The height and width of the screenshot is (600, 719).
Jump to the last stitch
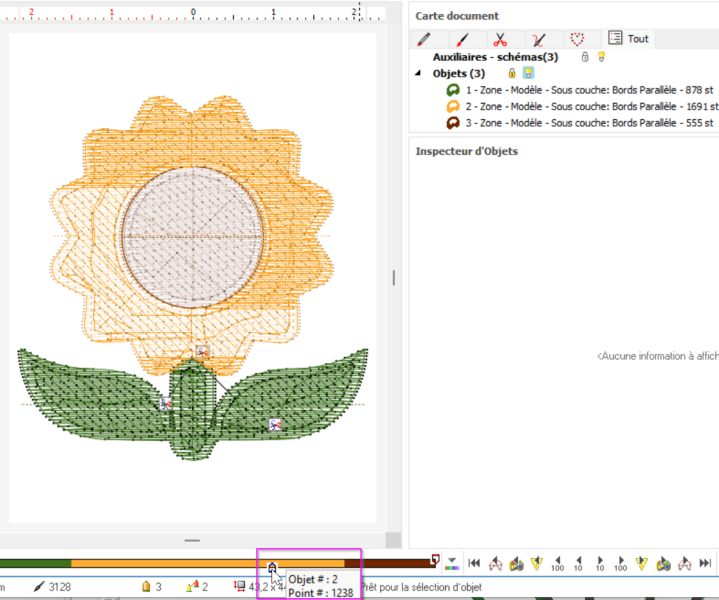705,563
